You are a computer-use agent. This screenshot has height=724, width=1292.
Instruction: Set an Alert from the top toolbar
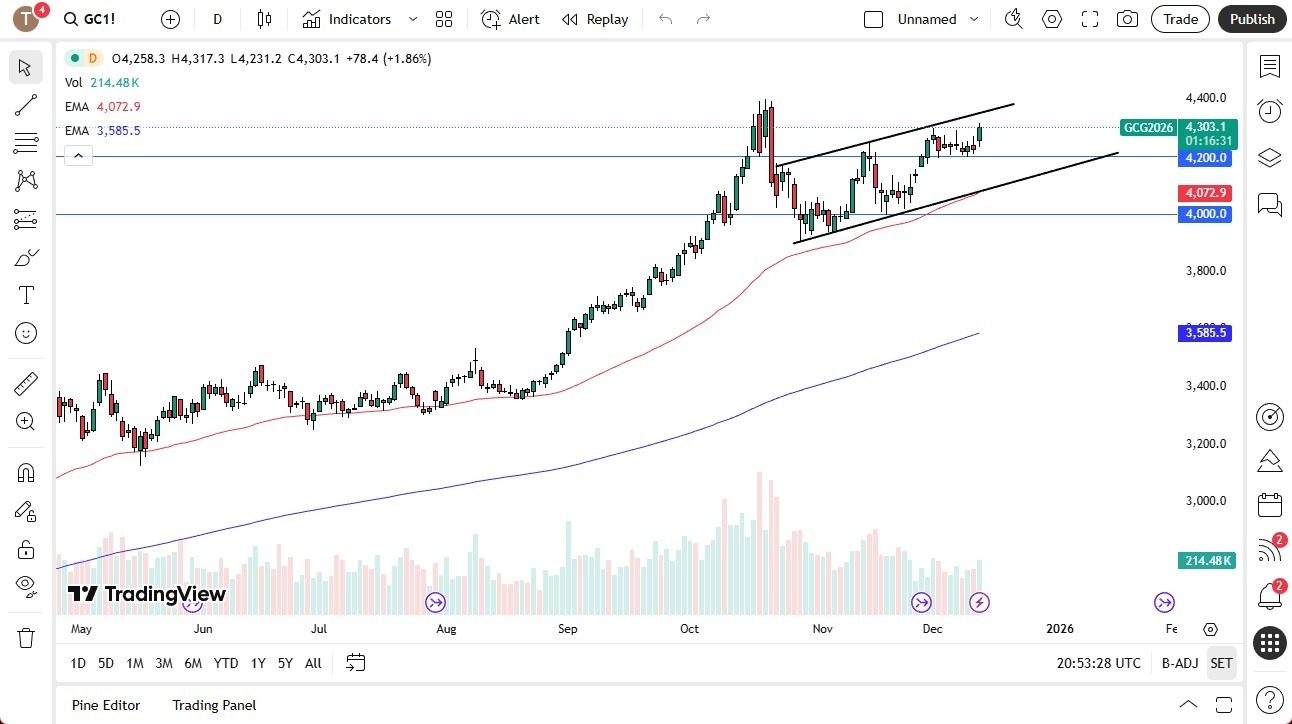click(510, 19)
